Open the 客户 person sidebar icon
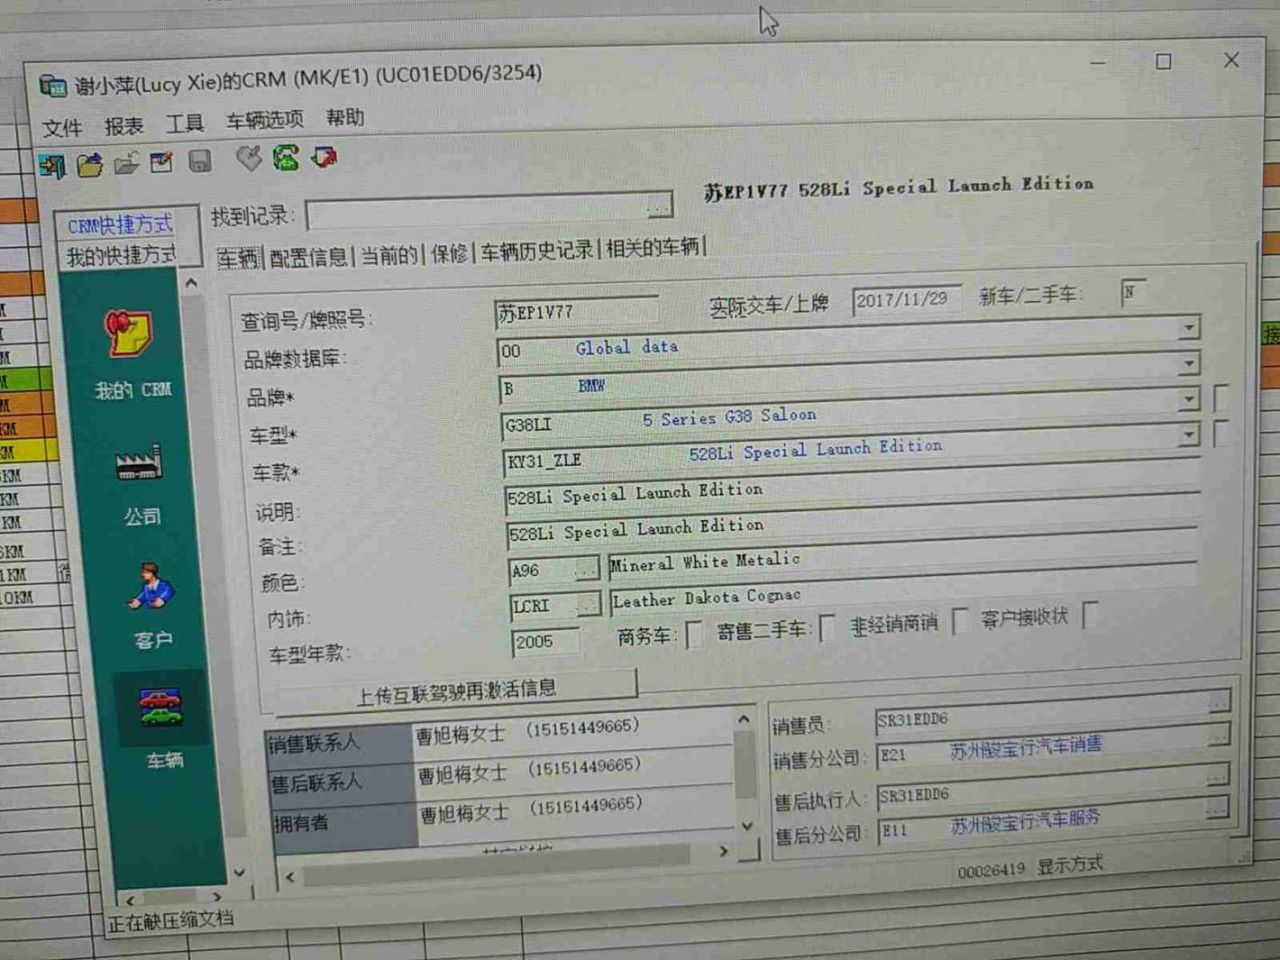1280x960 pixels. (x=150, y=586)
